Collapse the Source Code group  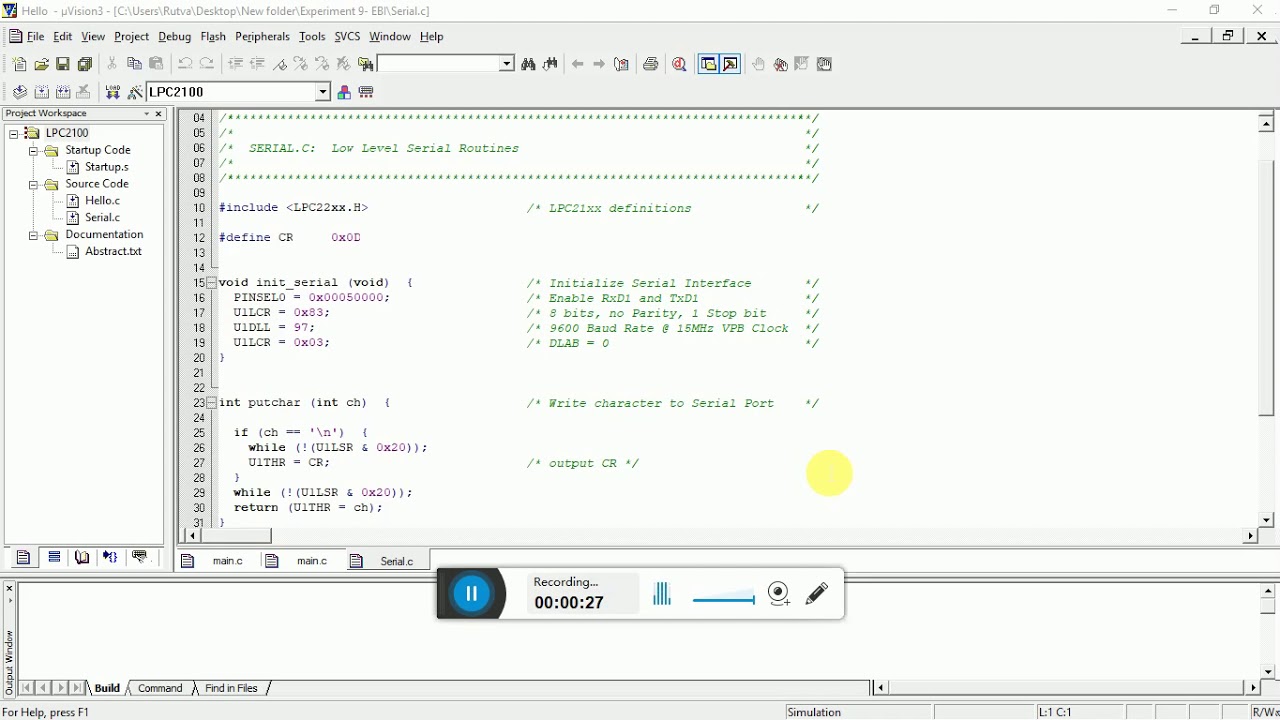point(32,184)
